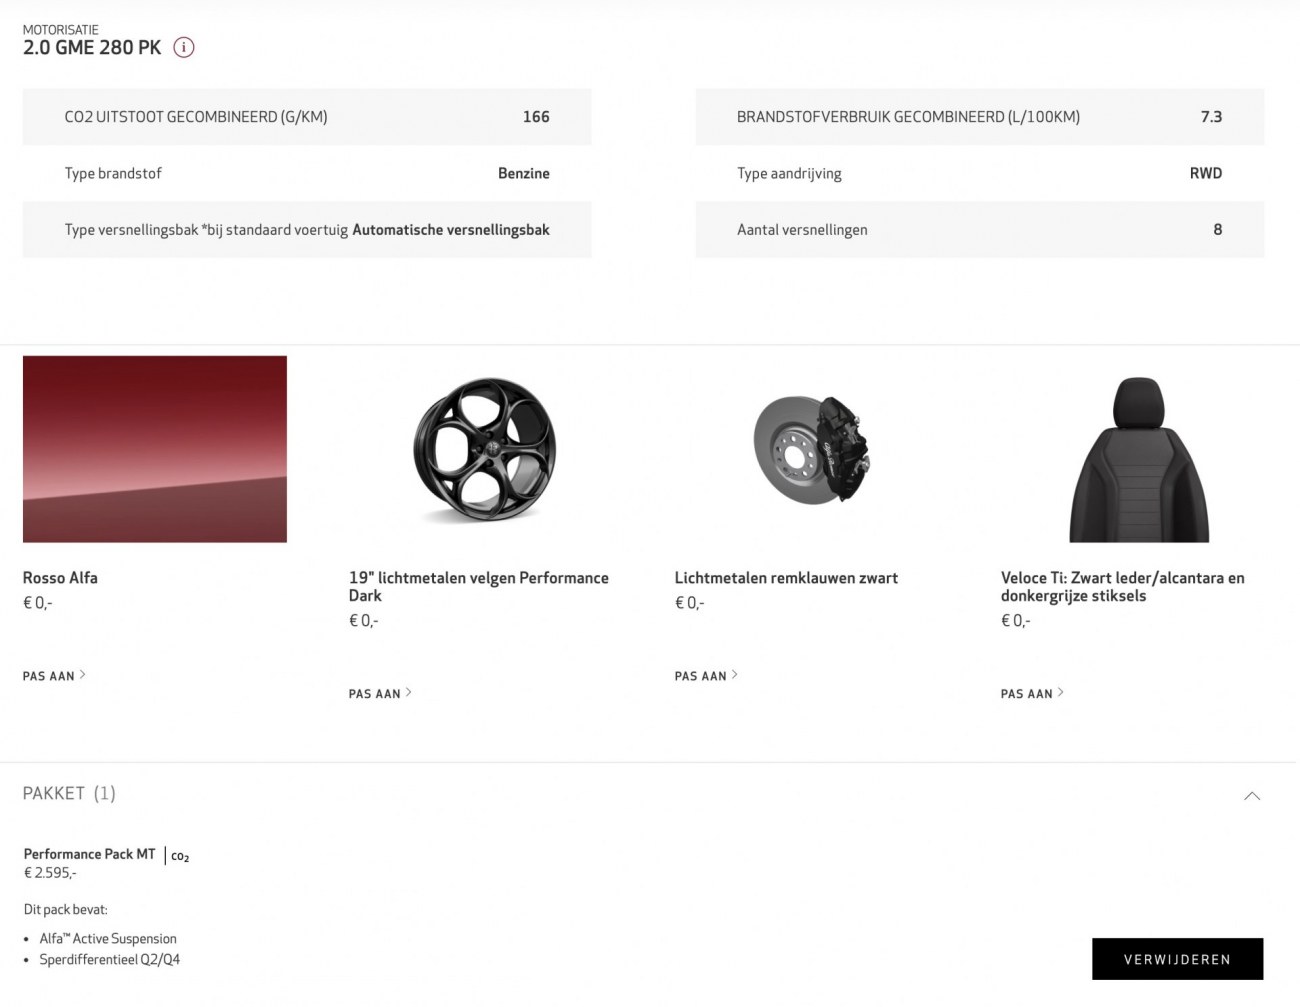Open the Veloce Ti seat image
The height and width of the screenshot is (1007, 1300).
coord(1139,460)
